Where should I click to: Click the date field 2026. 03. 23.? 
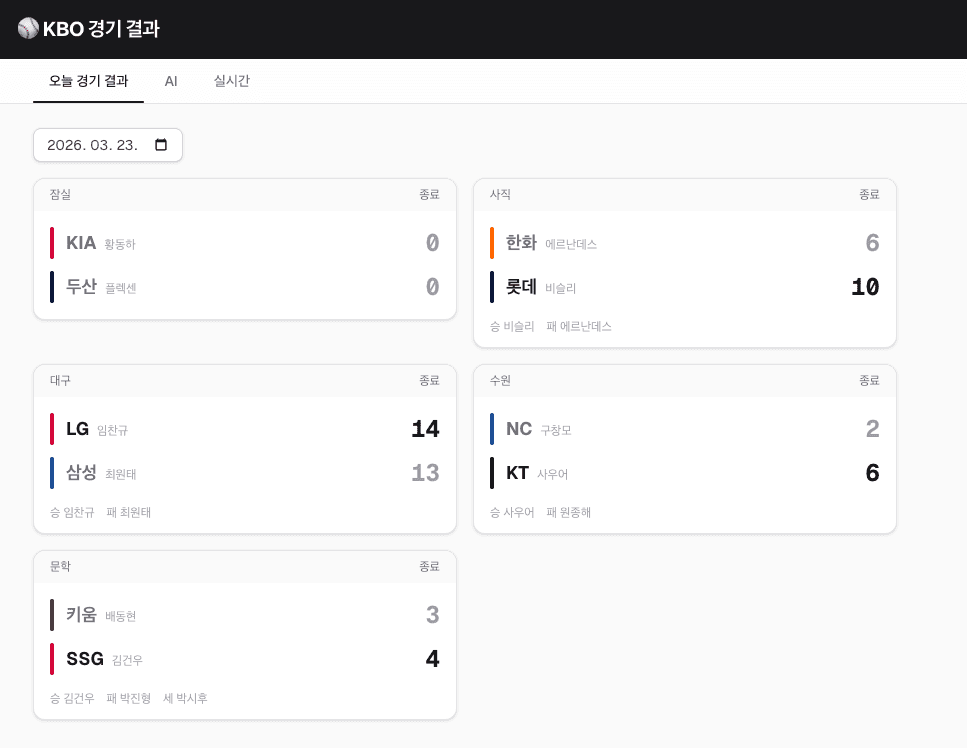coord(108,145)
